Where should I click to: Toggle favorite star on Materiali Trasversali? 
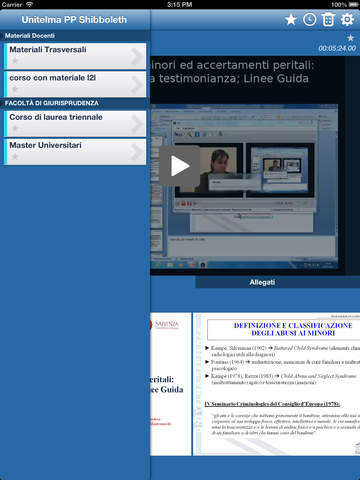(x=15, y=61)
